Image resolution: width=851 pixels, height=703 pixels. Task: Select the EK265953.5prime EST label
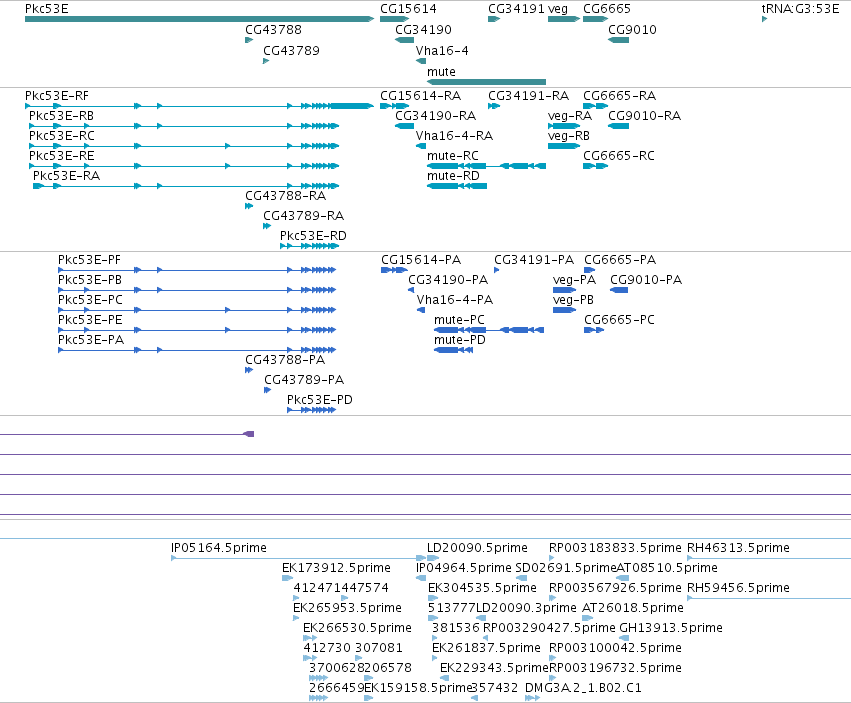pyautogui.click(x=347, y=608)
